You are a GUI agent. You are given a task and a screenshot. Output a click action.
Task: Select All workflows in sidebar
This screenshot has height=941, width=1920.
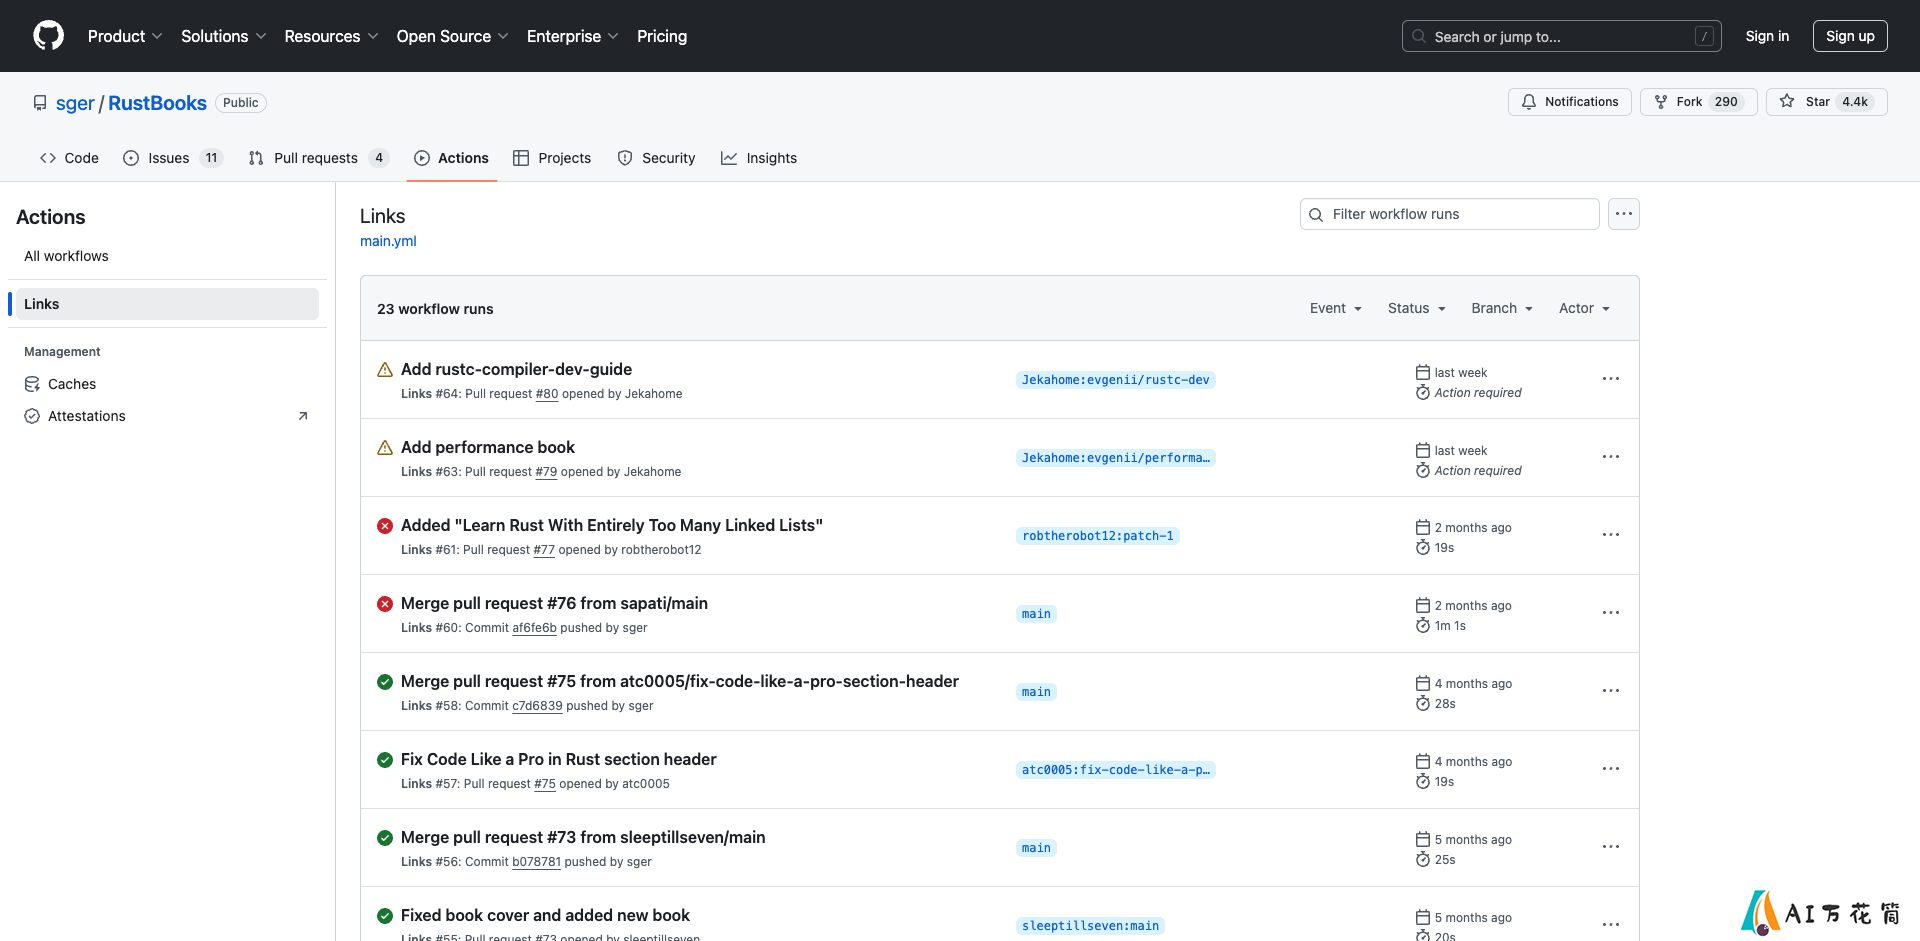[x=167, y=256]
